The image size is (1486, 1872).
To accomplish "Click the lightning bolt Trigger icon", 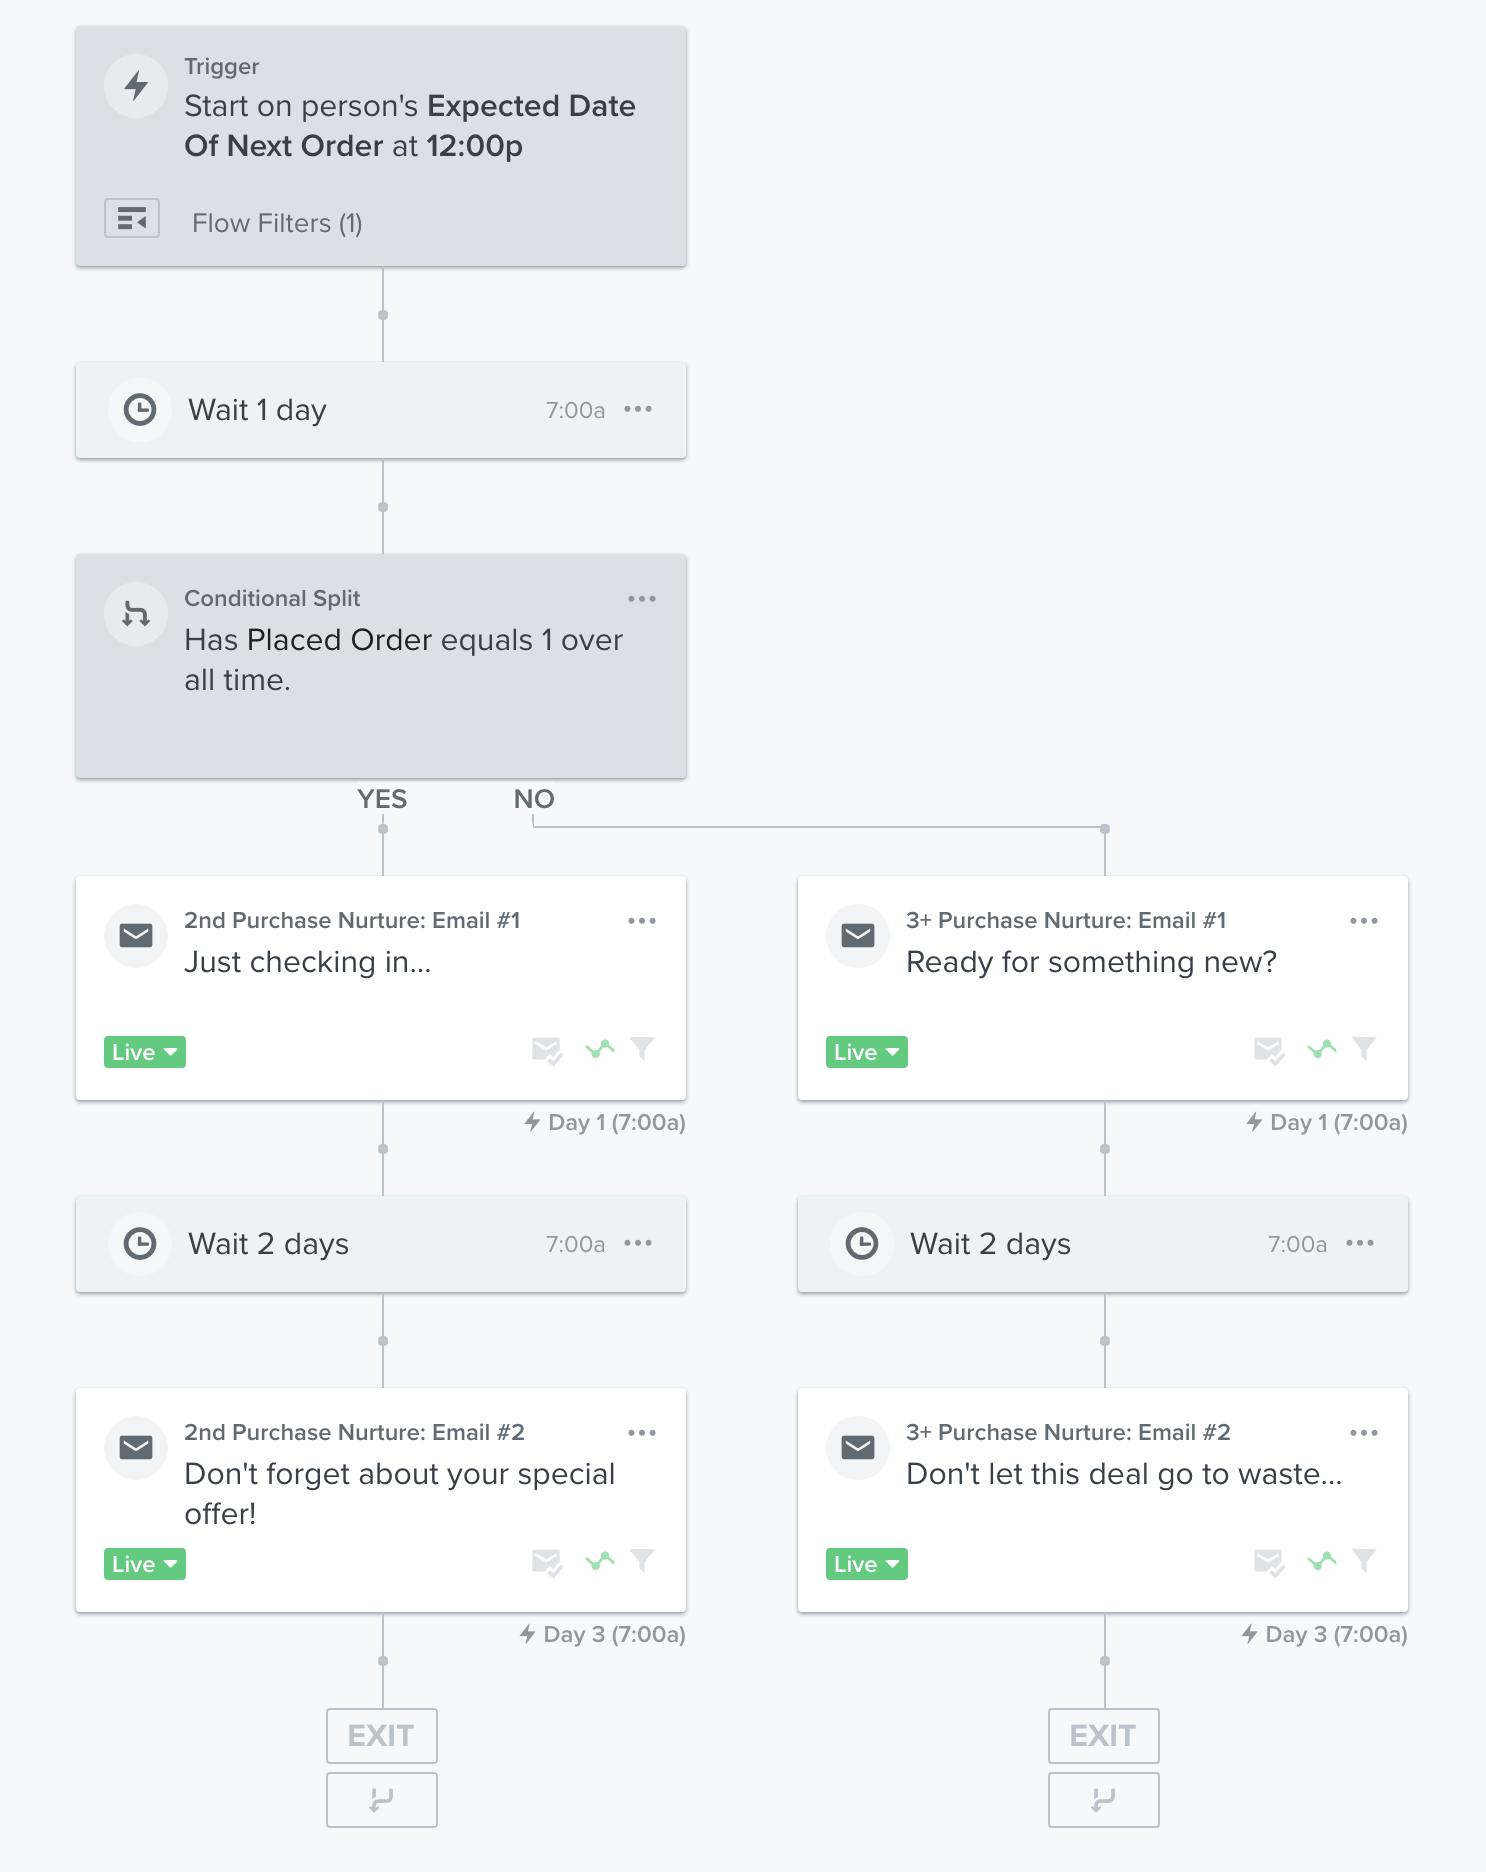I will [x=136, y=86].
